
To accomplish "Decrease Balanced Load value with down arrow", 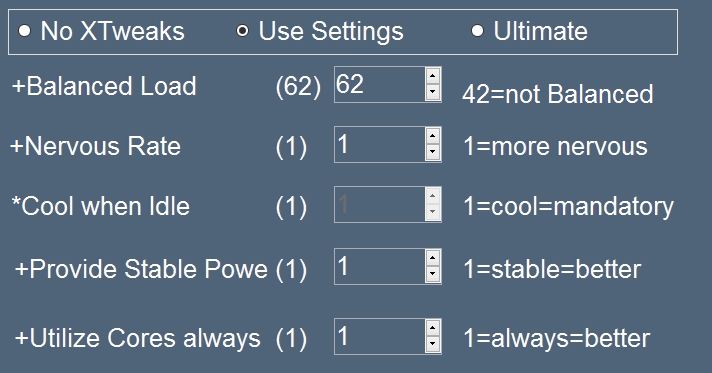I will coord(433,92).
